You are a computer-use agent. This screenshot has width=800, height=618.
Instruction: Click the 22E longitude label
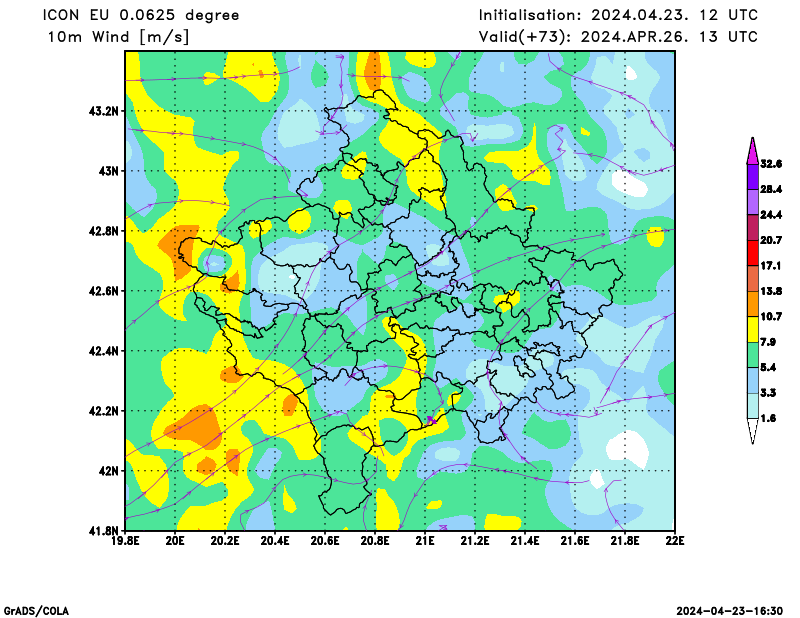click(674, 541)
